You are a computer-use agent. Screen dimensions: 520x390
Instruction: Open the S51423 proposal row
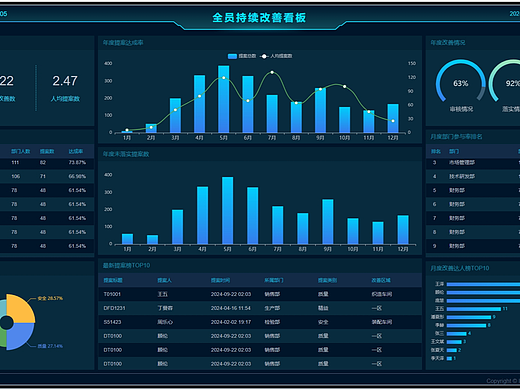tap(260, 322)
